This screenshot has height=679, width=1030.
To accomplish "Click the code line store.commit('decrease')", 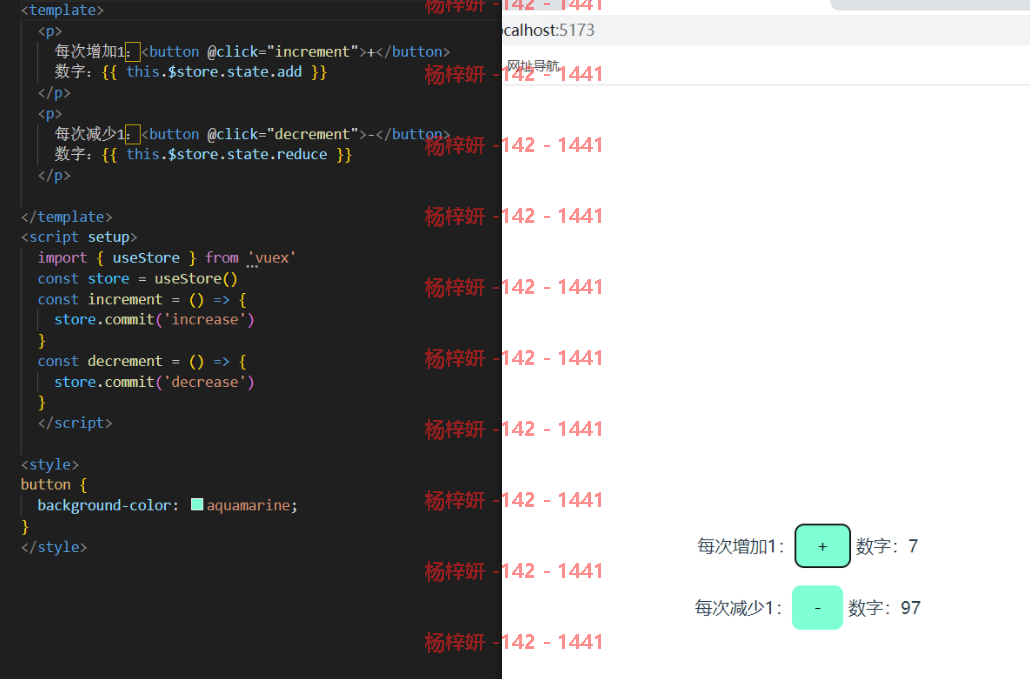I will coord(154,382).
